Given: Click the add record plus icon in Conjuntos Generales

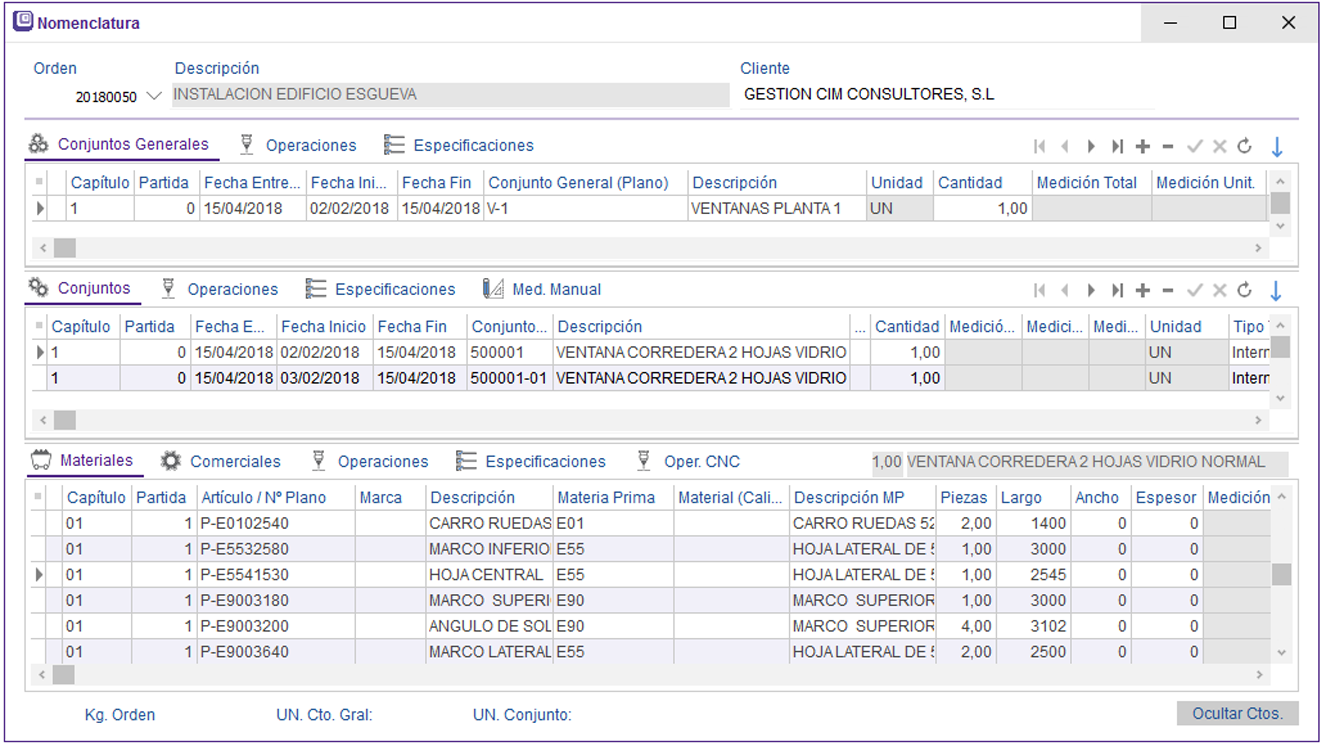Looking at the screenshot, I should point(1143,147).
